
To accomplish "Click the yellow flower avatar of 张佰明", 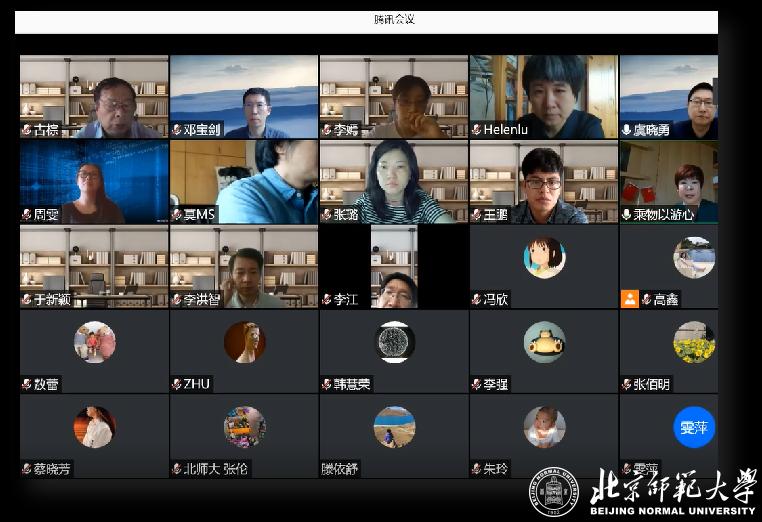I will point(693,342).
